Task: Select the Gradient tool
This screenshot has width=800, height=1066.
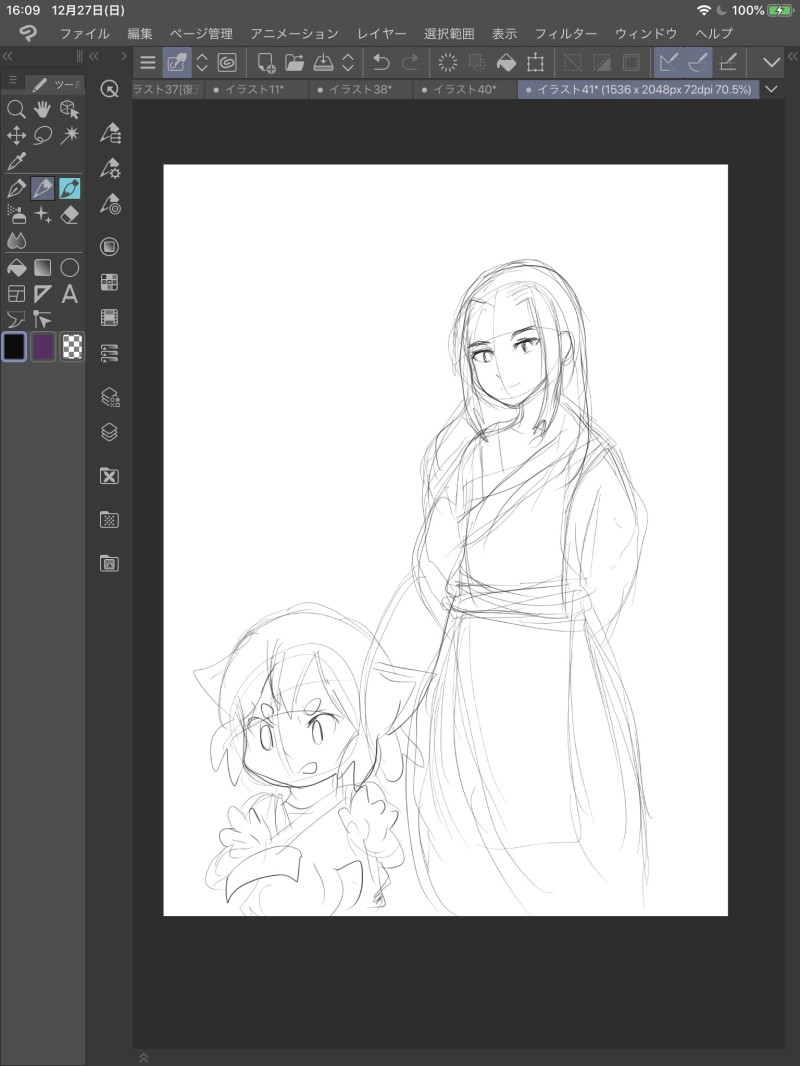Action: tap(43, 268)
